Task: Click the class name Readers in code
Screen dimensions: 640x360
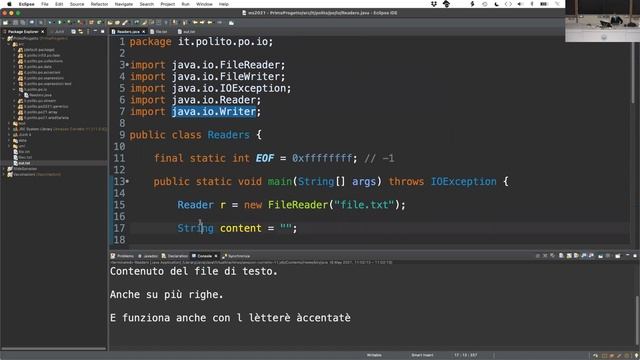Action: (x=228, y=135)
